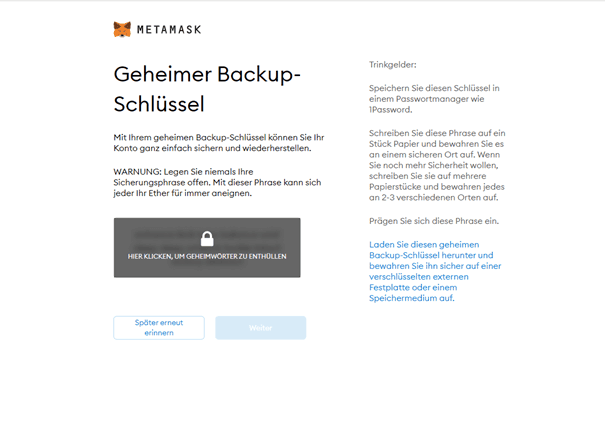Screen dimensions: 605x421
Task: Click the MetaMask fox logo icon
Action: pos(122,29)
